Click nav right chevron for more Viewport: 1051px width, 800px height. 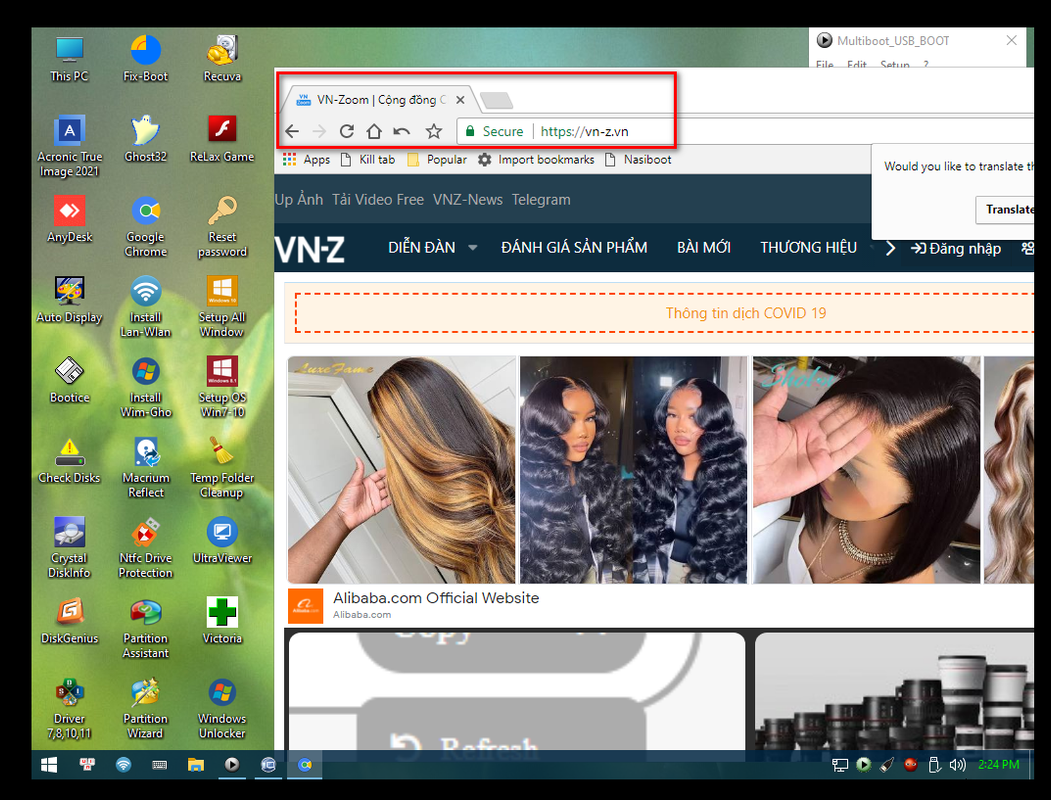(890, 249)
